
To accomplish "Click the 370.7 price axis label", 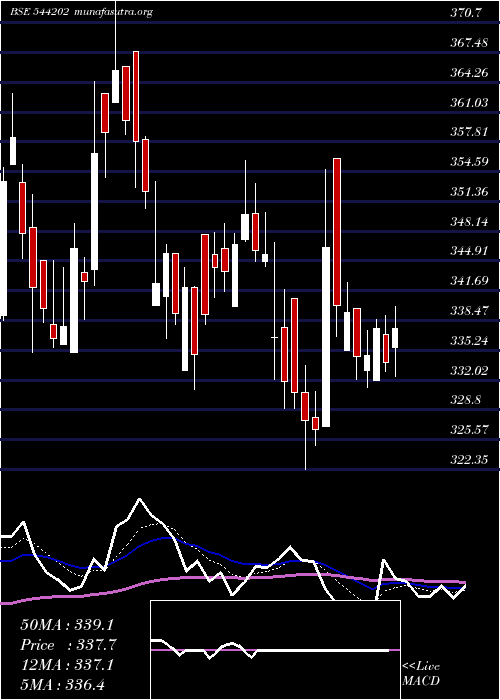I will pos(466,13).
